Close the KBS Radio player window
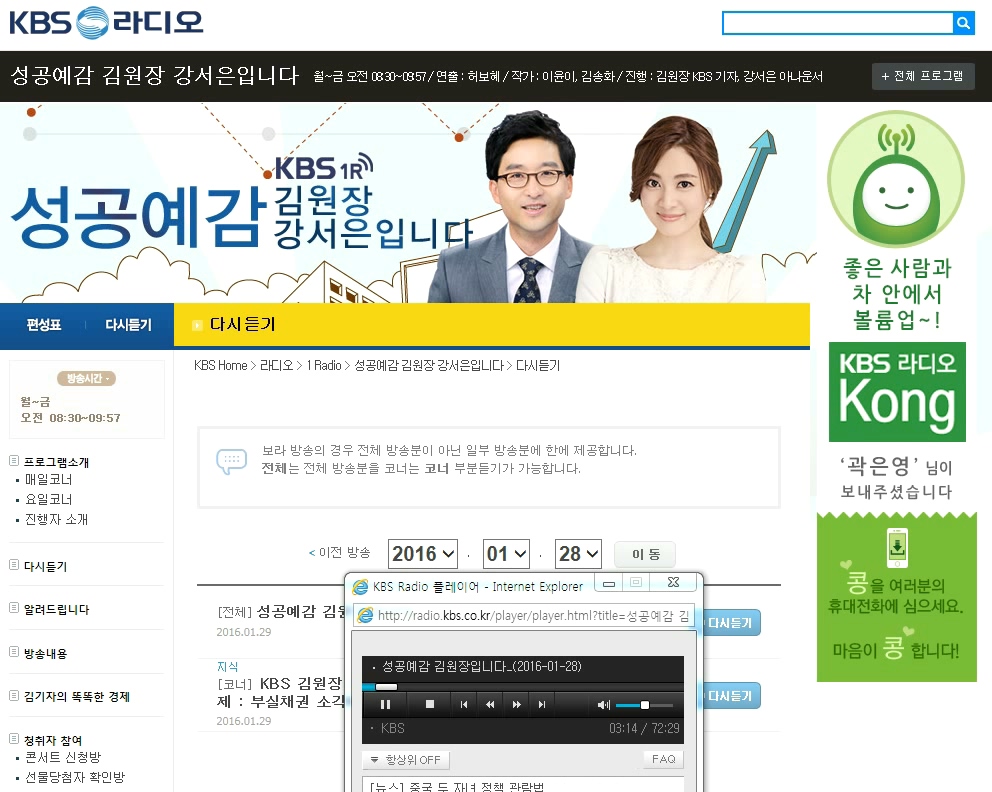 673,582
